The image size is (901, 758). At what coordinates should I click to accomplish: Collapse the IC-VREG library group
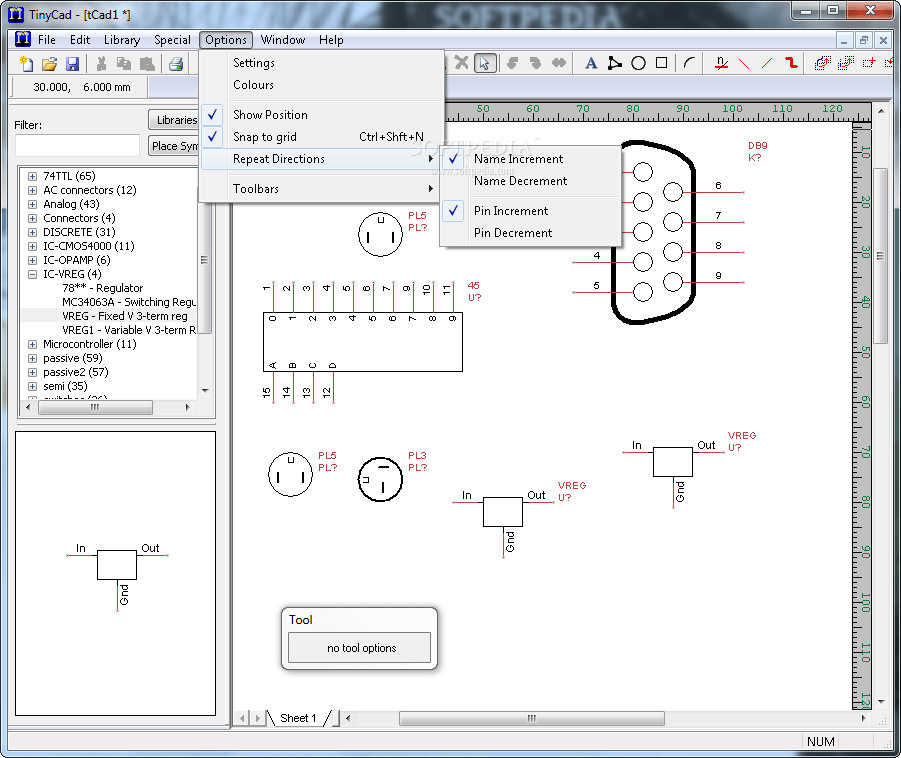tap(31, 273)
